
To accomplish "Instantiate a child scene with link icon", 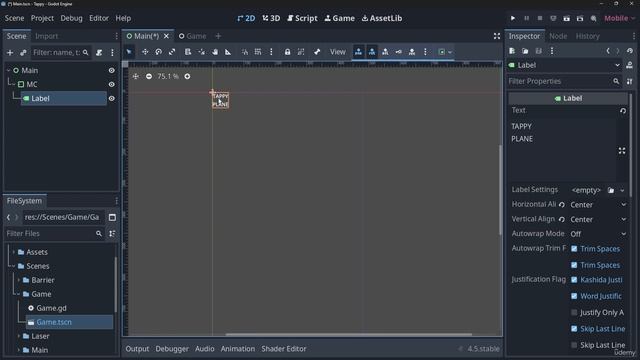I will pyautogui.click(x=23, y=52).
